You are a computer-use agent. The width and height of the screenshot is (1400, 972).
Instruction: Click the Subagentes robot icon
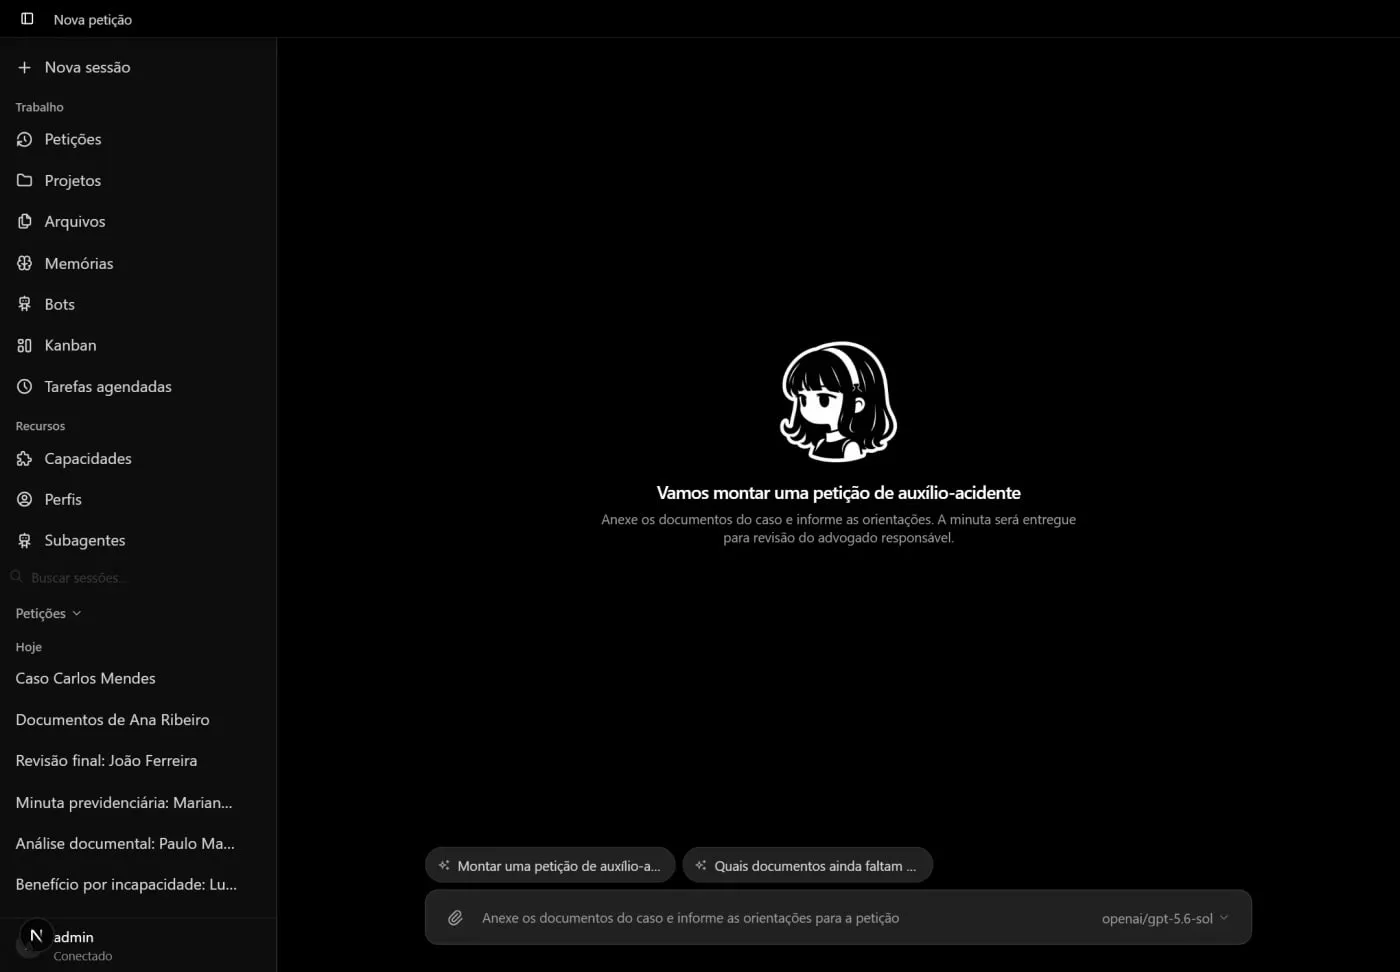(24, 540)
